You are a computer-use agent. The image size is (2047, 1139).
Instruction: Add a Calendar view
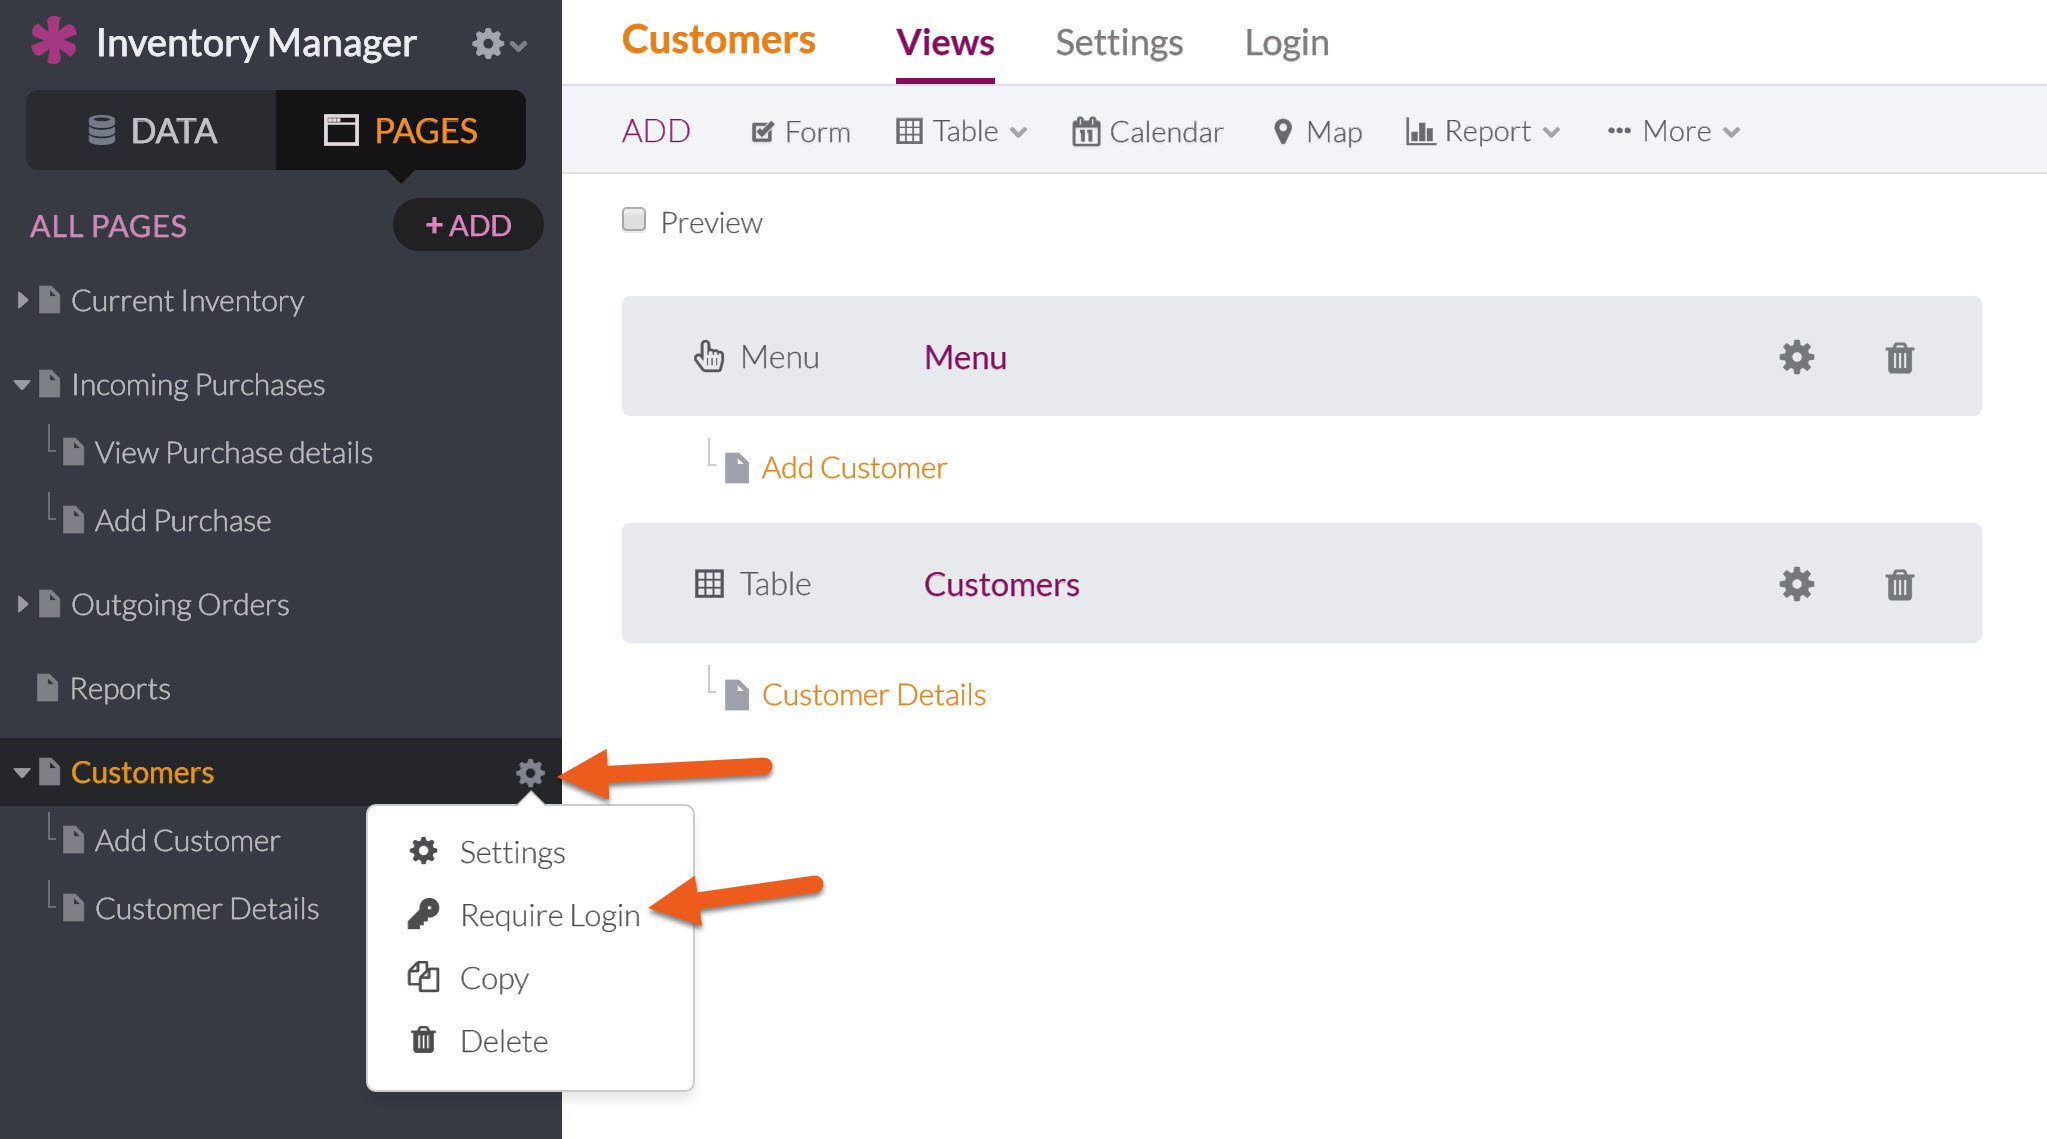(1147, 131)
